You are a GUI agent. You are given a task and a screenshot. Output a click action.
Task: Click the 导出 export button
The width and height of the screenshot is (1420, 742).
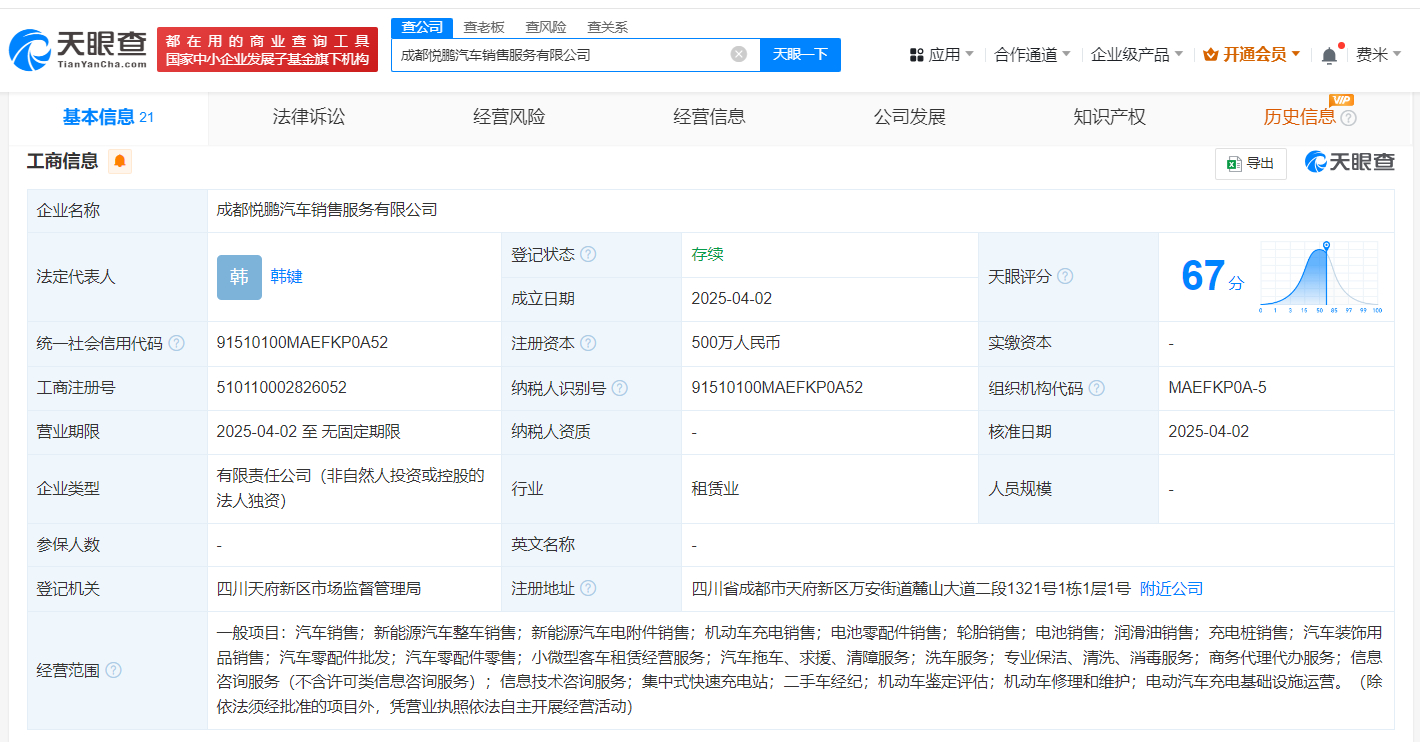[1250, 164]
